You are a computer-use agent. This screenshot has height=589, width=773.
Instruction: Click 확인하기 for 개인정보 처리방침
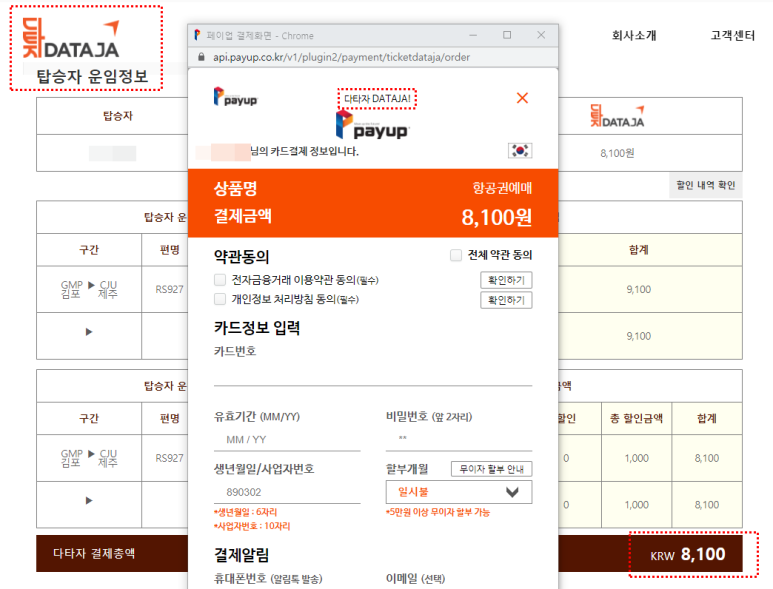tap(506, 300)
